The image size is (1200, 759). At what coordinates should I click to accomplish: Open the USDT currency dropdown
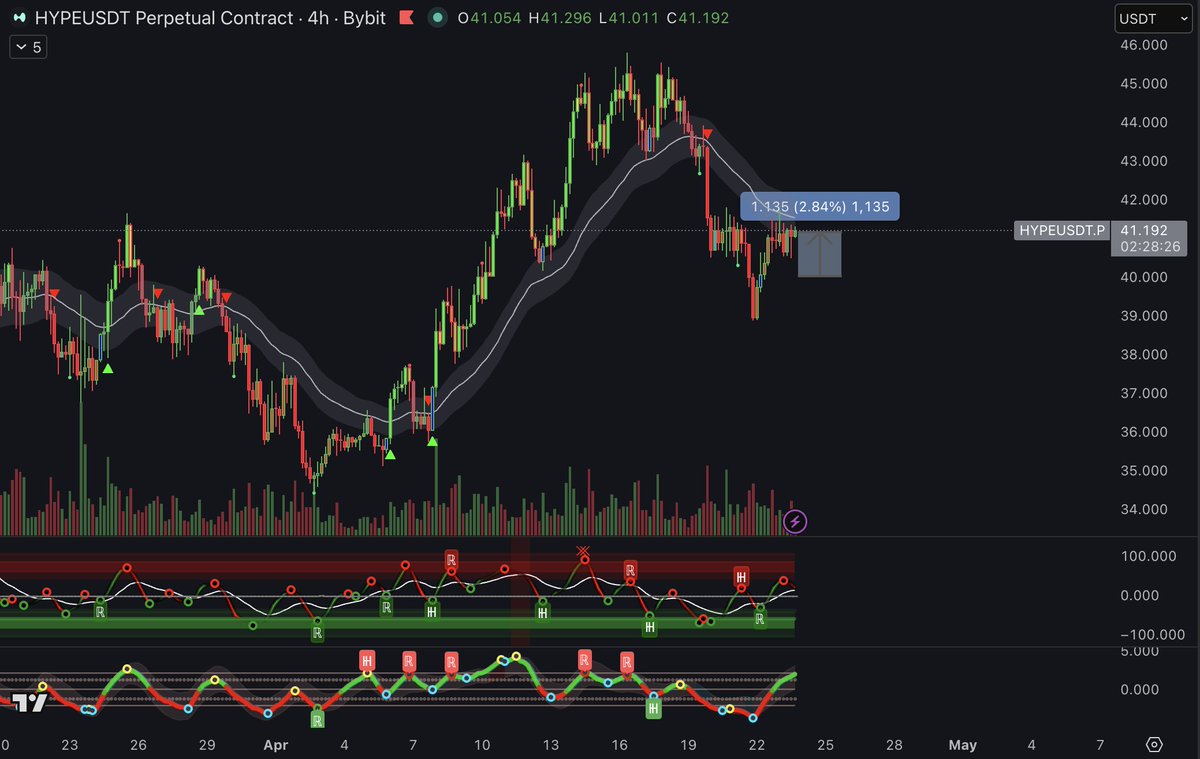point(1152,18)
